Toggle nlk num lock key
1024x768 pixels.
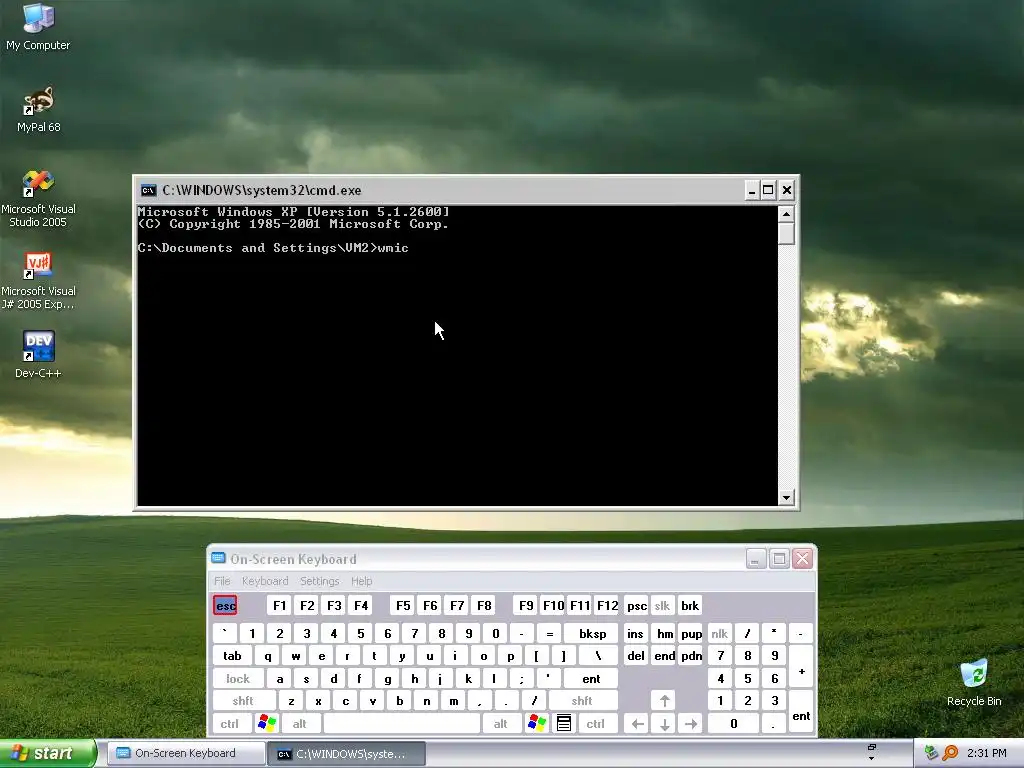point(720,633)
